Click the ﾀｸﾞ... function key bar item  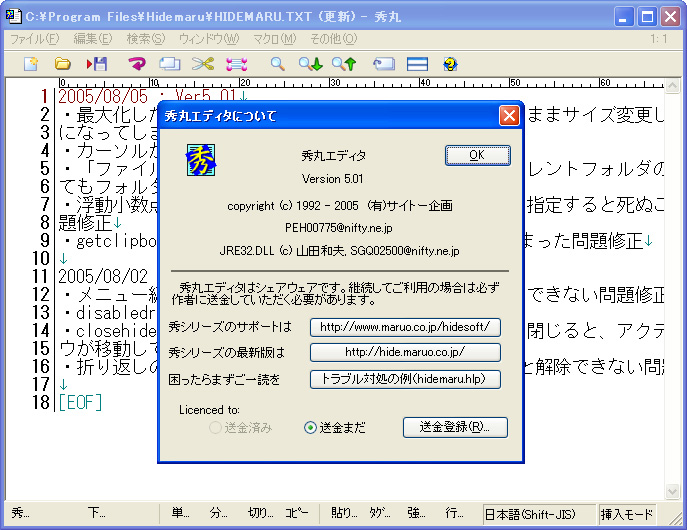click(x=379, y=512)
